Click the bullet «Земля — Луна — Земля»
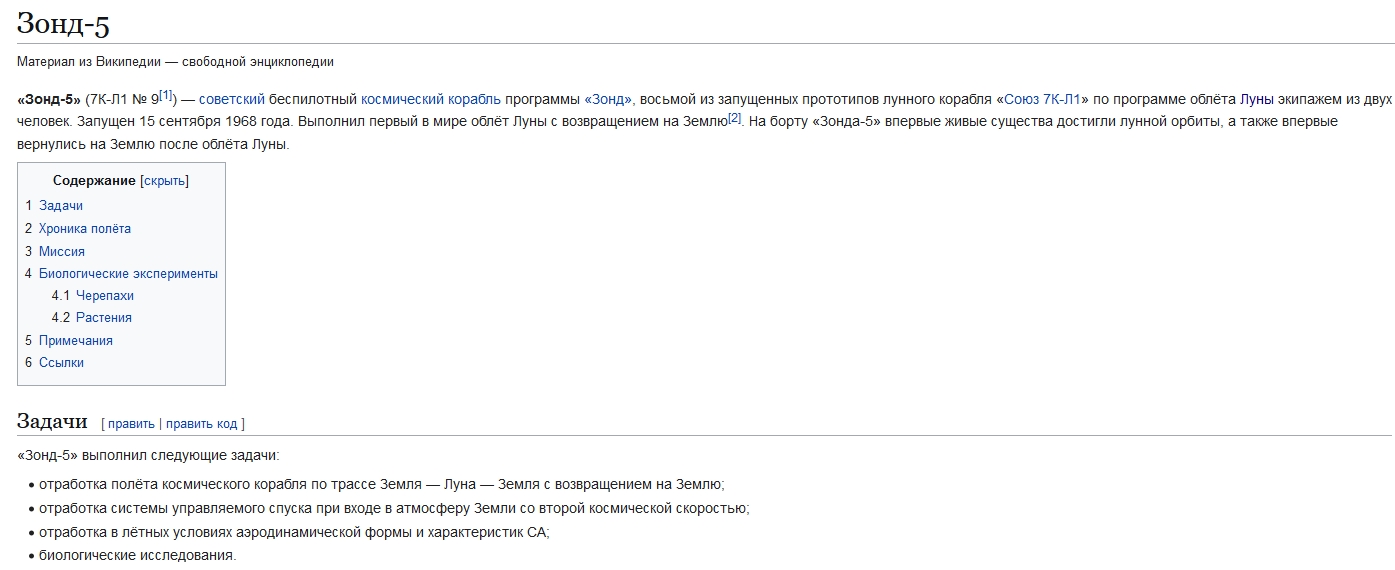The height and width of the screenshot is (570, 1395). [x=382, y=484]
